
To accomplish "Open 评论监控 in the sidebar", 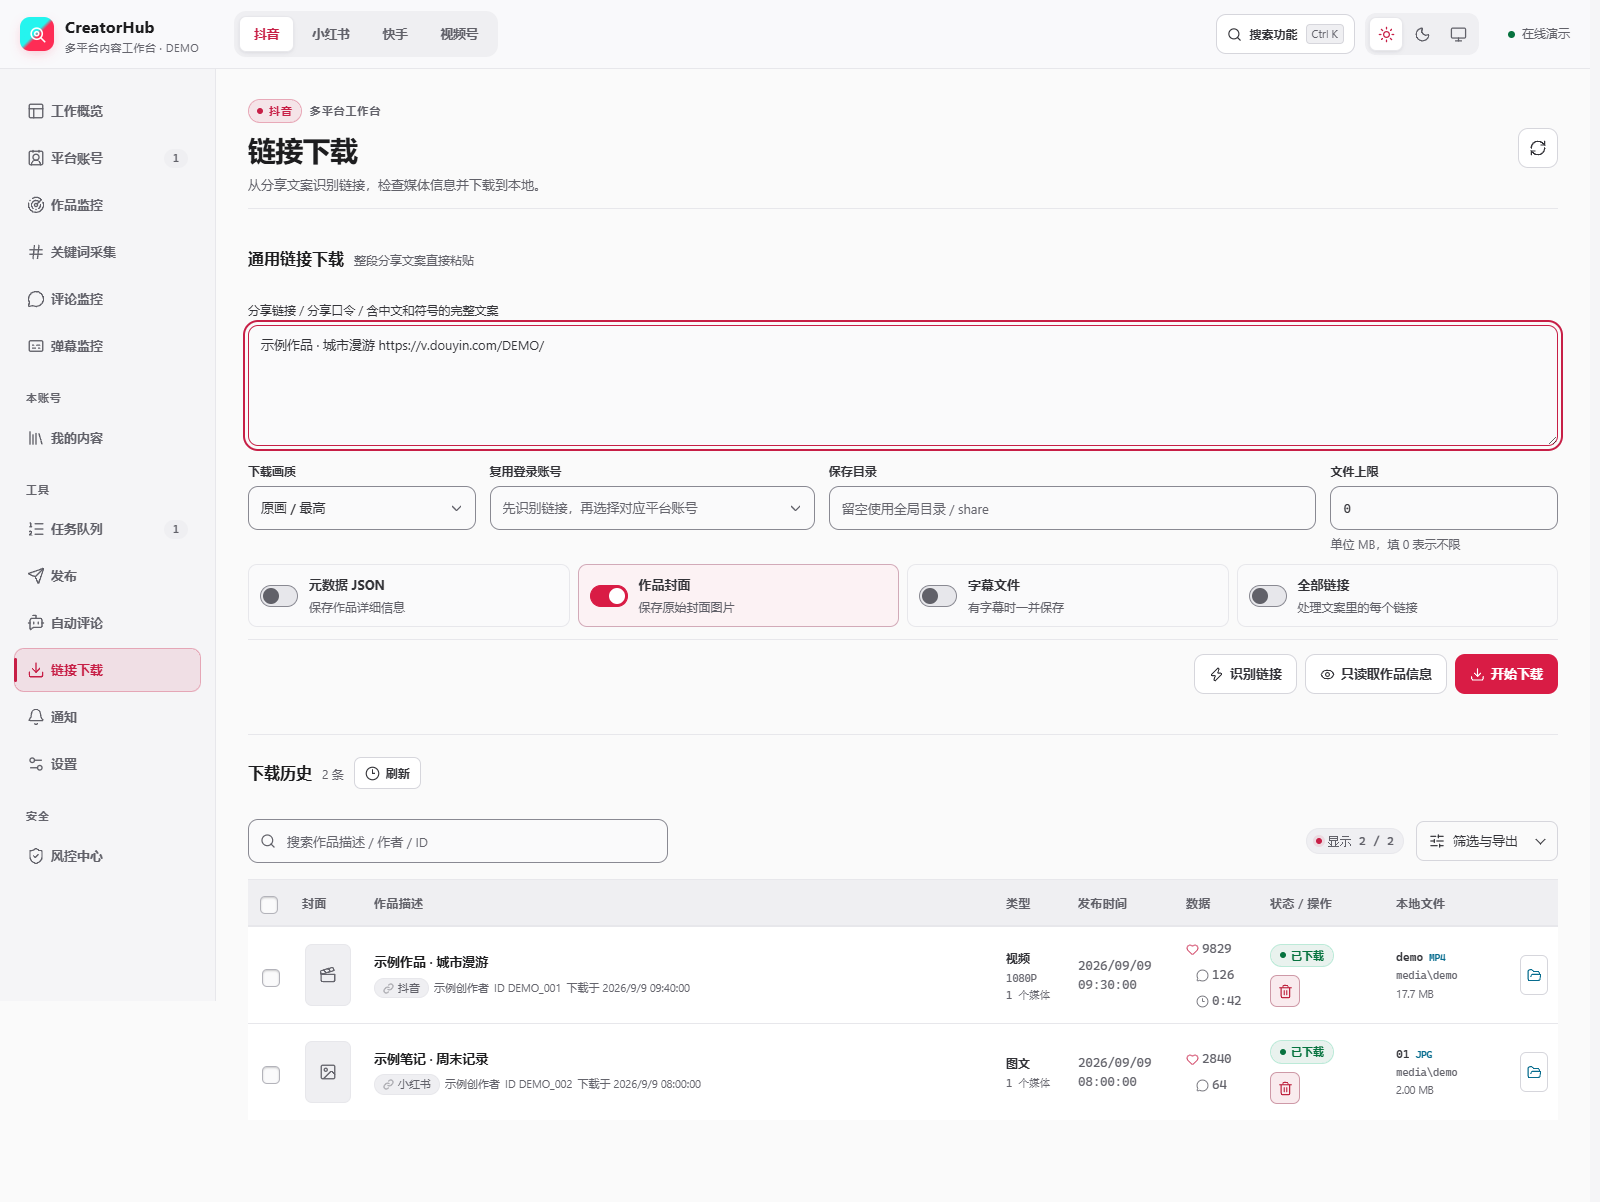I will pos(107,299).
